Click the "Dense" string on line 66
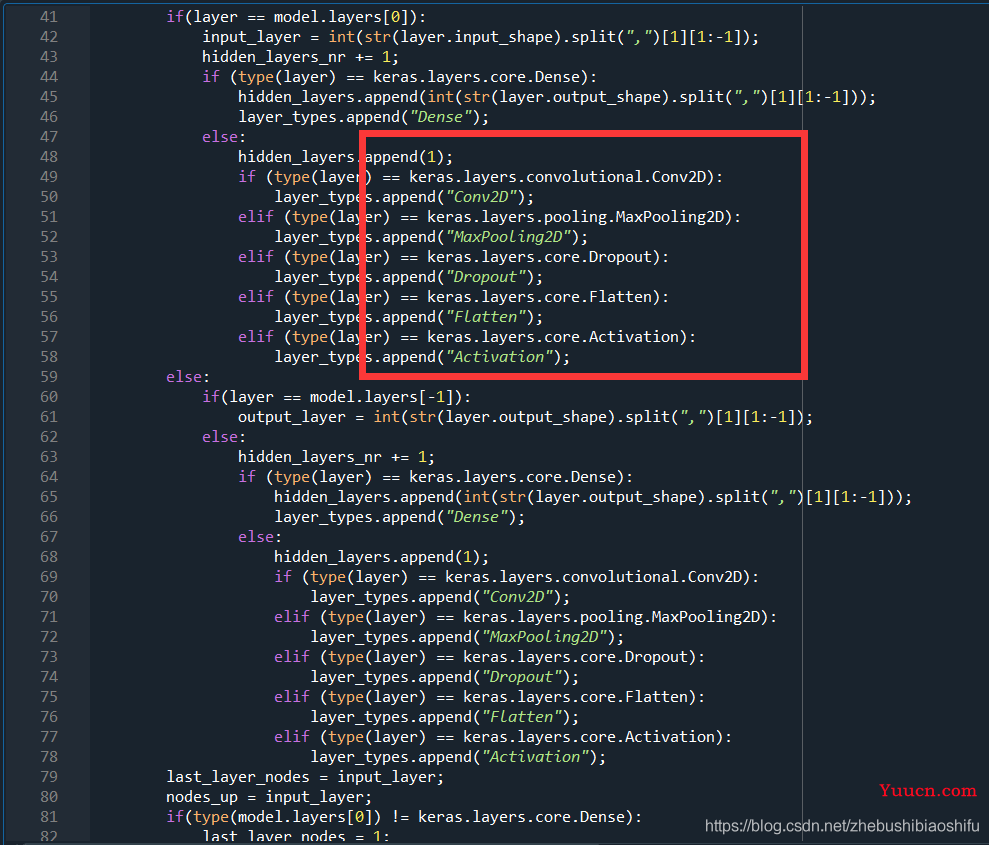Screen dimensions: 989x845 (x=477, y=518)
